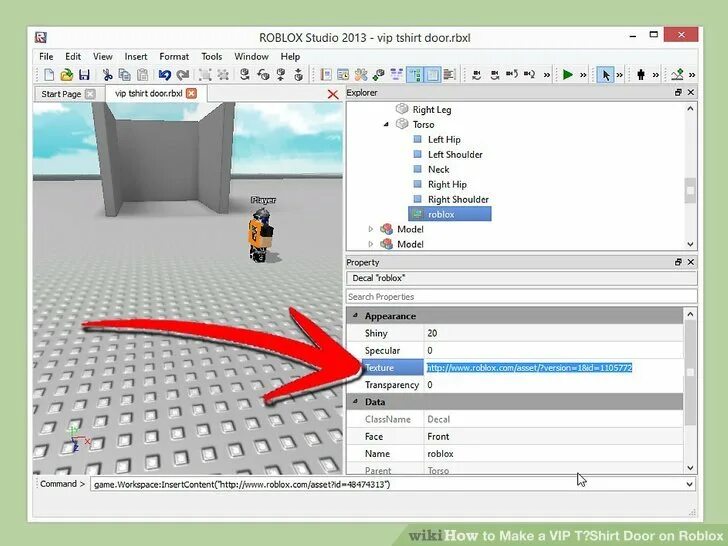Image resolution: width=728 pixels, height=546 pixels.
Task: Save the place with the floppy disk icon
Action: [84, 74]
